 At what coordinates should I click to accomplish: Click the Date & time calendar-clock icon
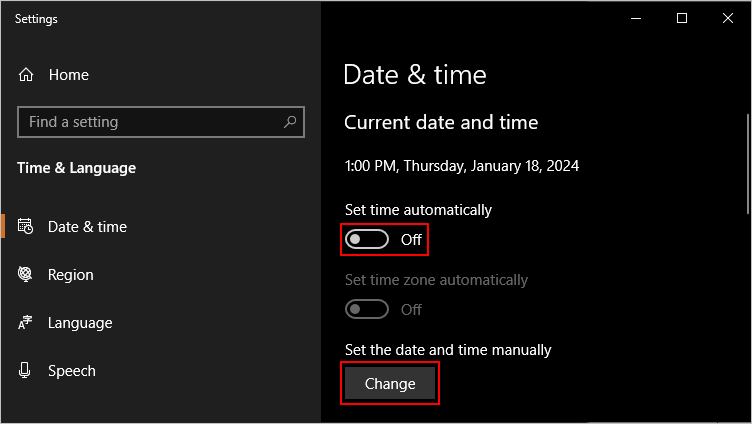coord(26,227)
